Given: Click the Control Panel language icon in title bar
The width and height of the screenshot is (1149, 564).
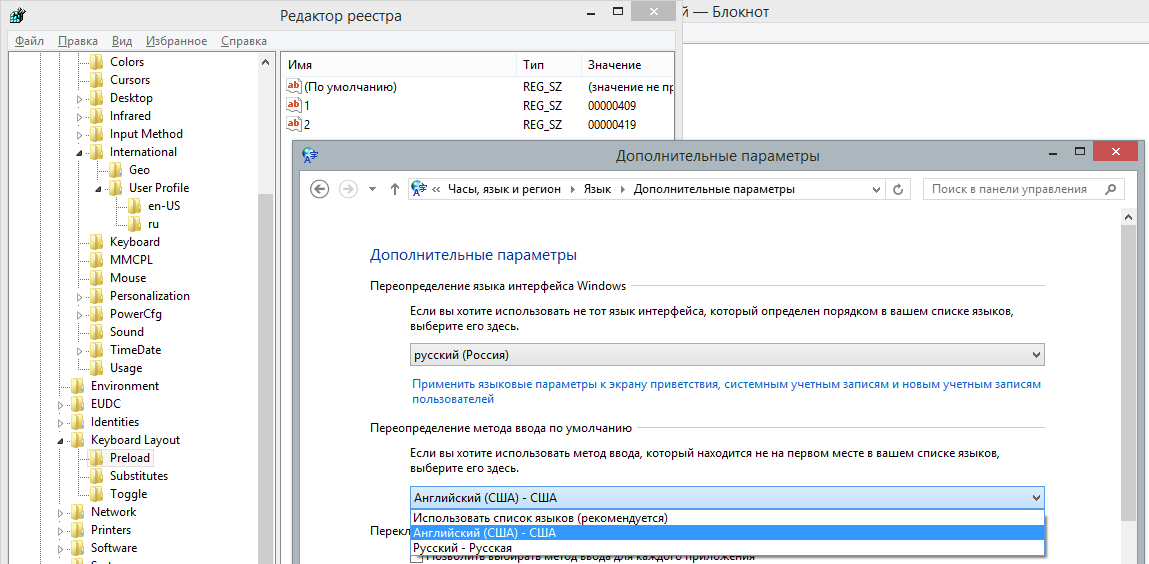Looking at the screenshot, I should pos(311,155).
